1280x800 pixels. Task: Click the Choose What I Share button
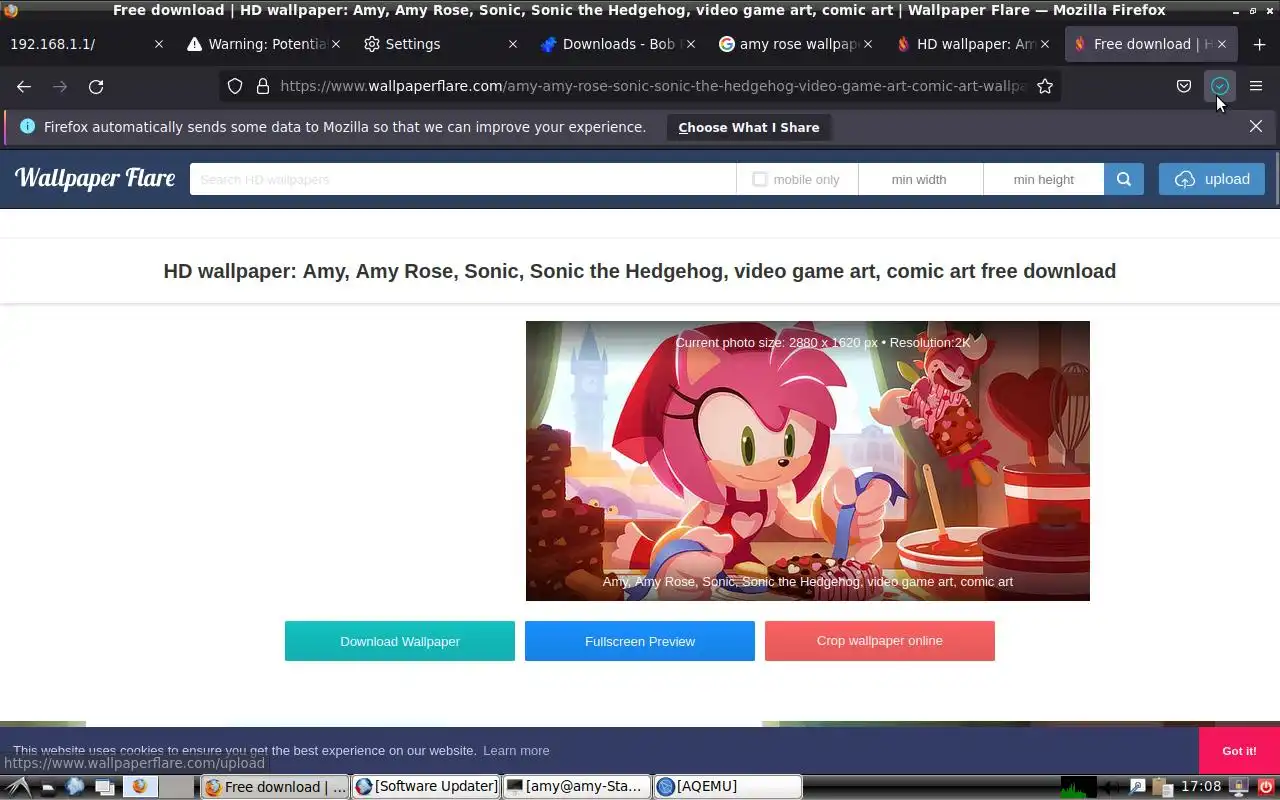click(749, 127)
